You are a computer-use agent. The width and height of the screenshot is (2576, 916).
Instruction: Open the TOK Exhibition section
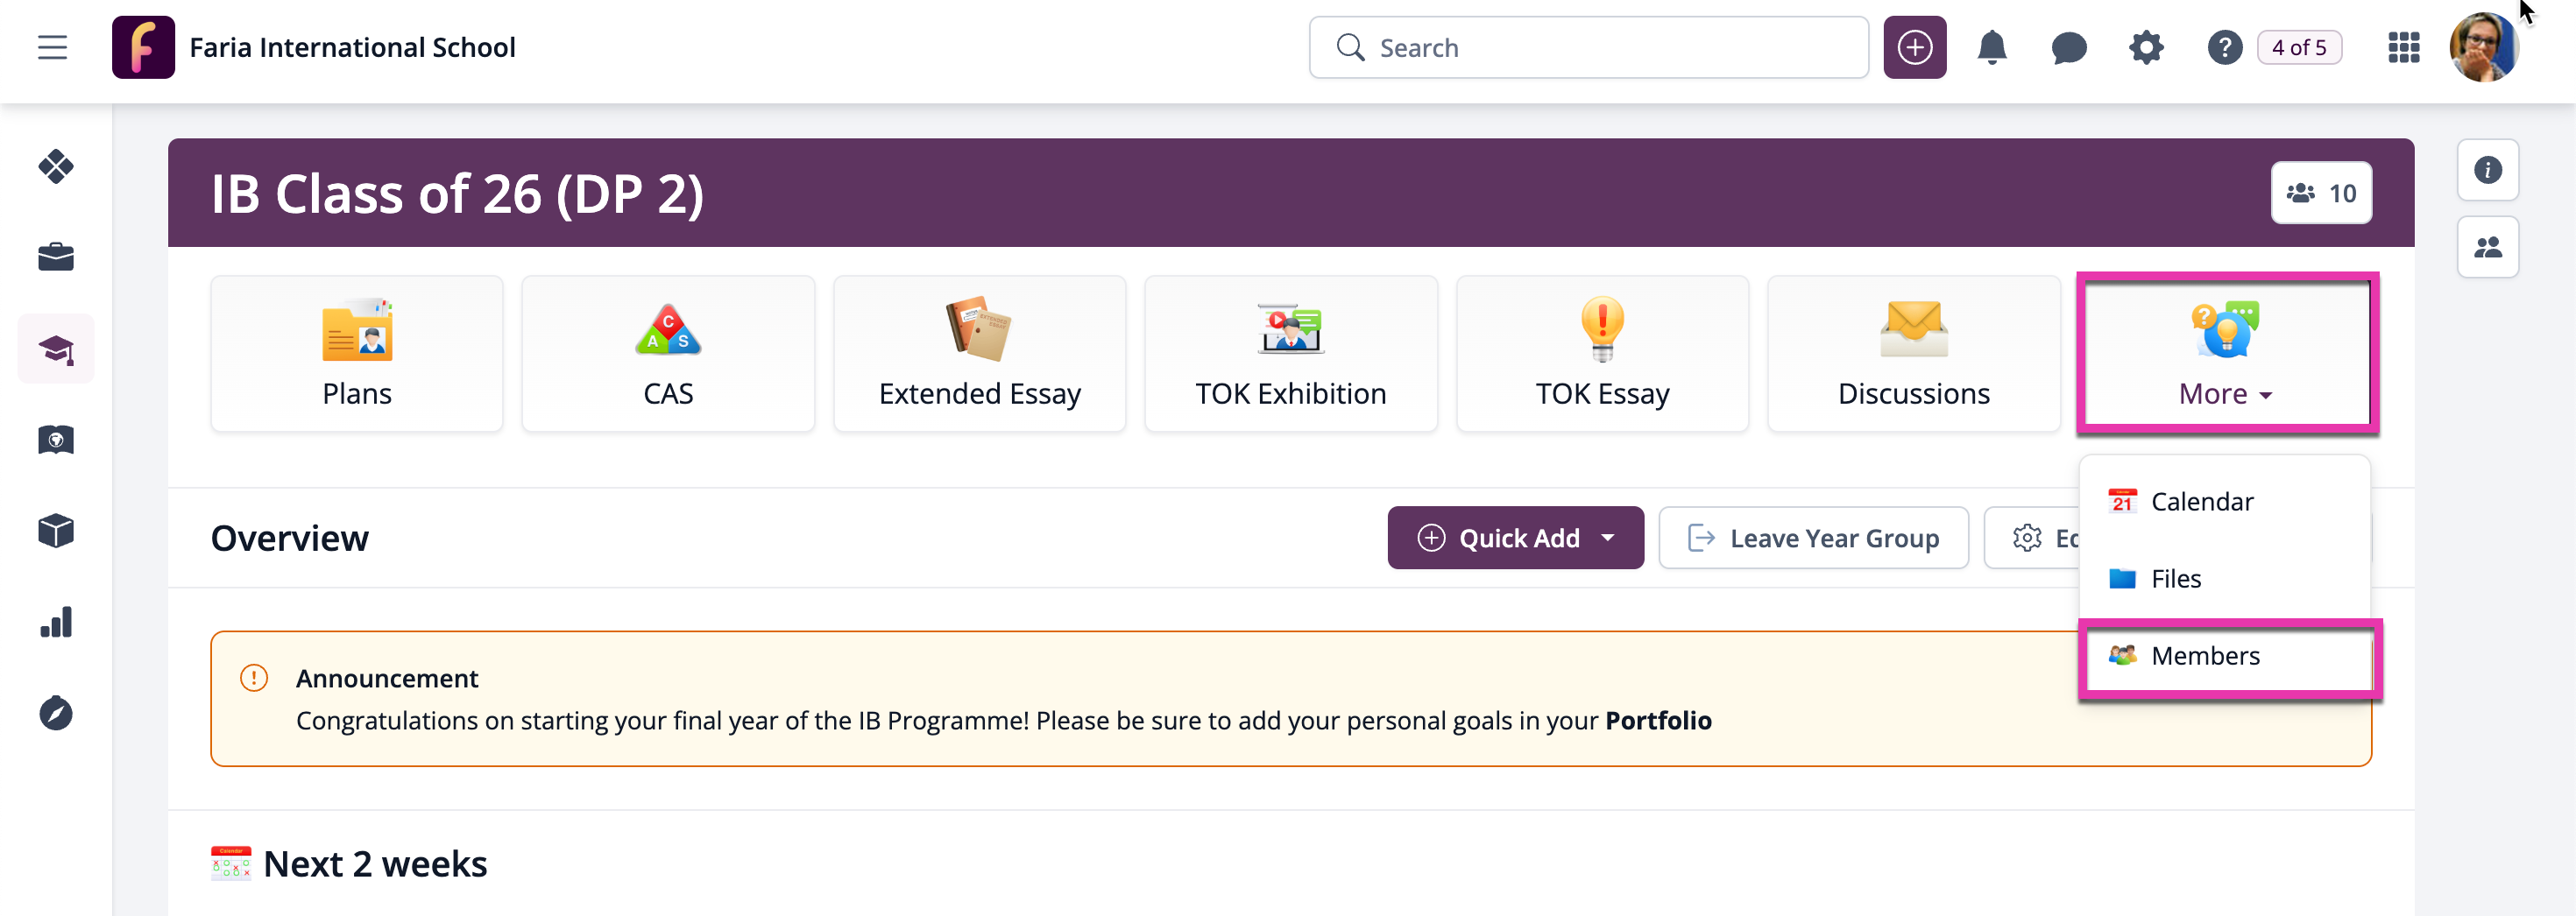tap(1290, 353)
